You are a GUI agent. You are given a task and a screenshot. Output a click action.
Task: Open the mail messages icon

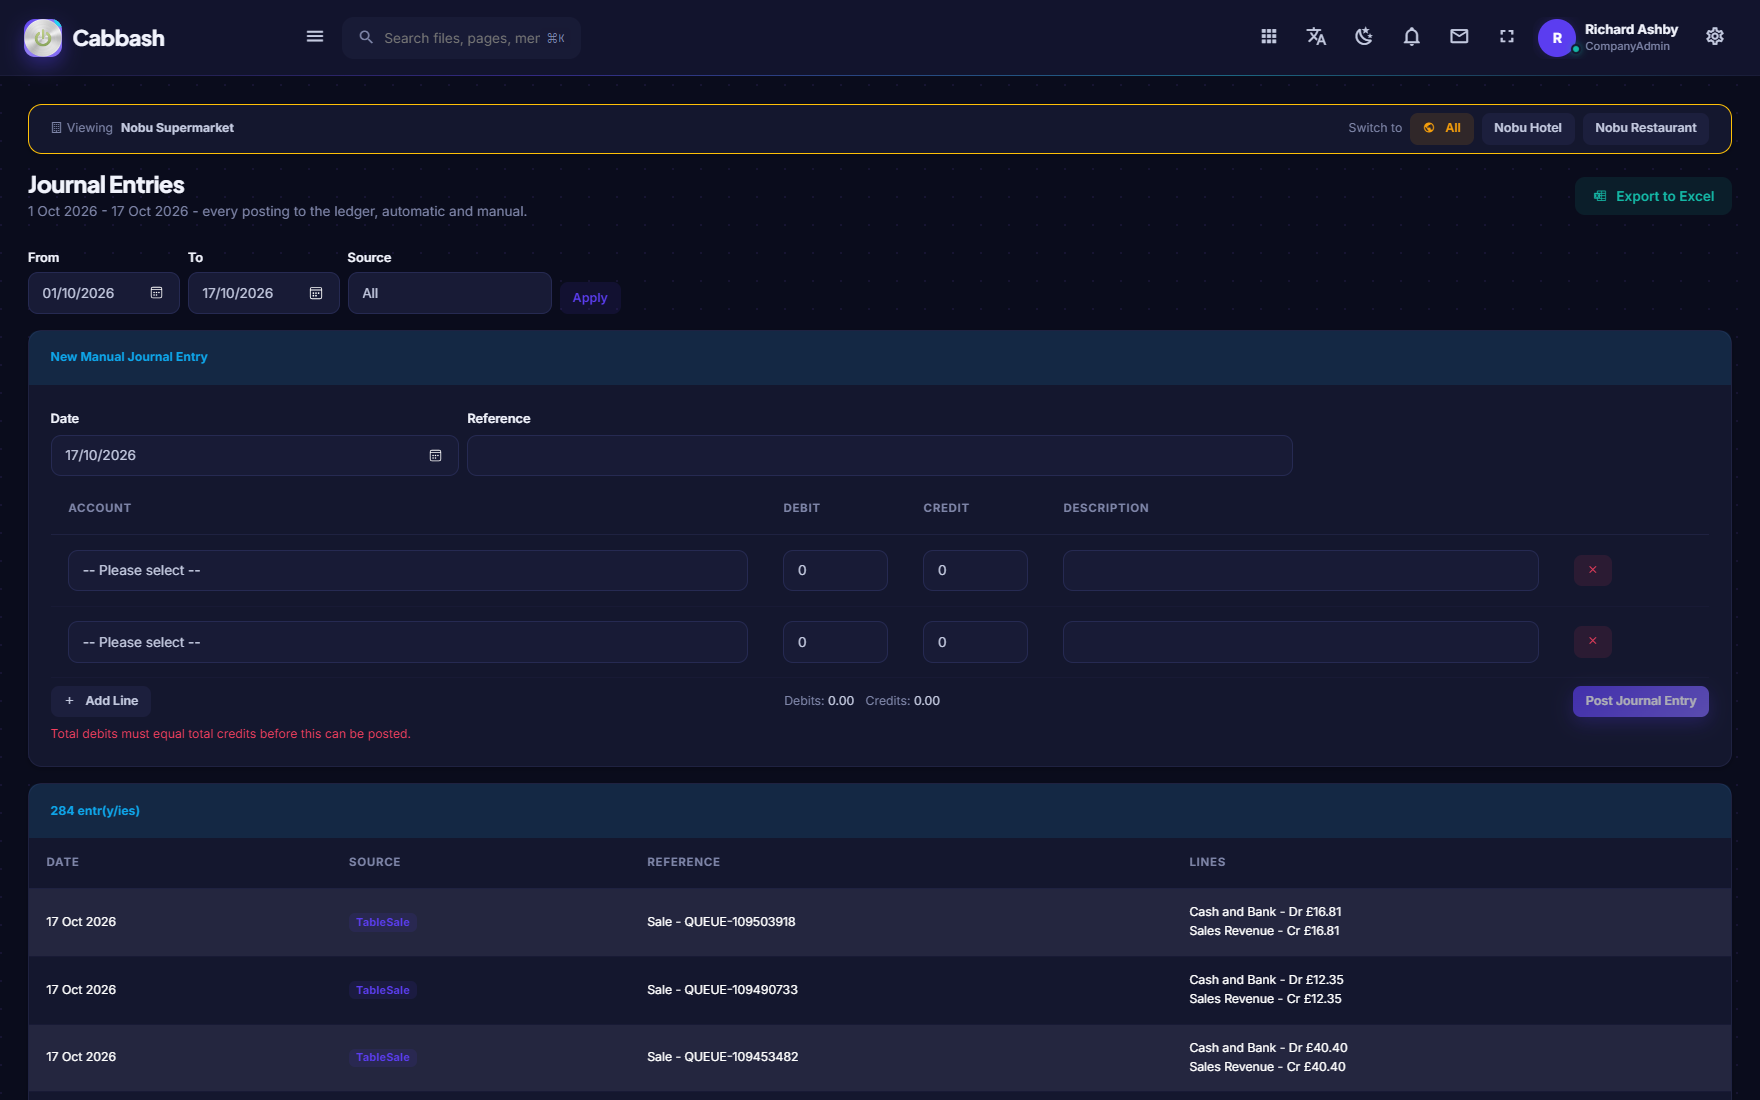[1459, 37]
